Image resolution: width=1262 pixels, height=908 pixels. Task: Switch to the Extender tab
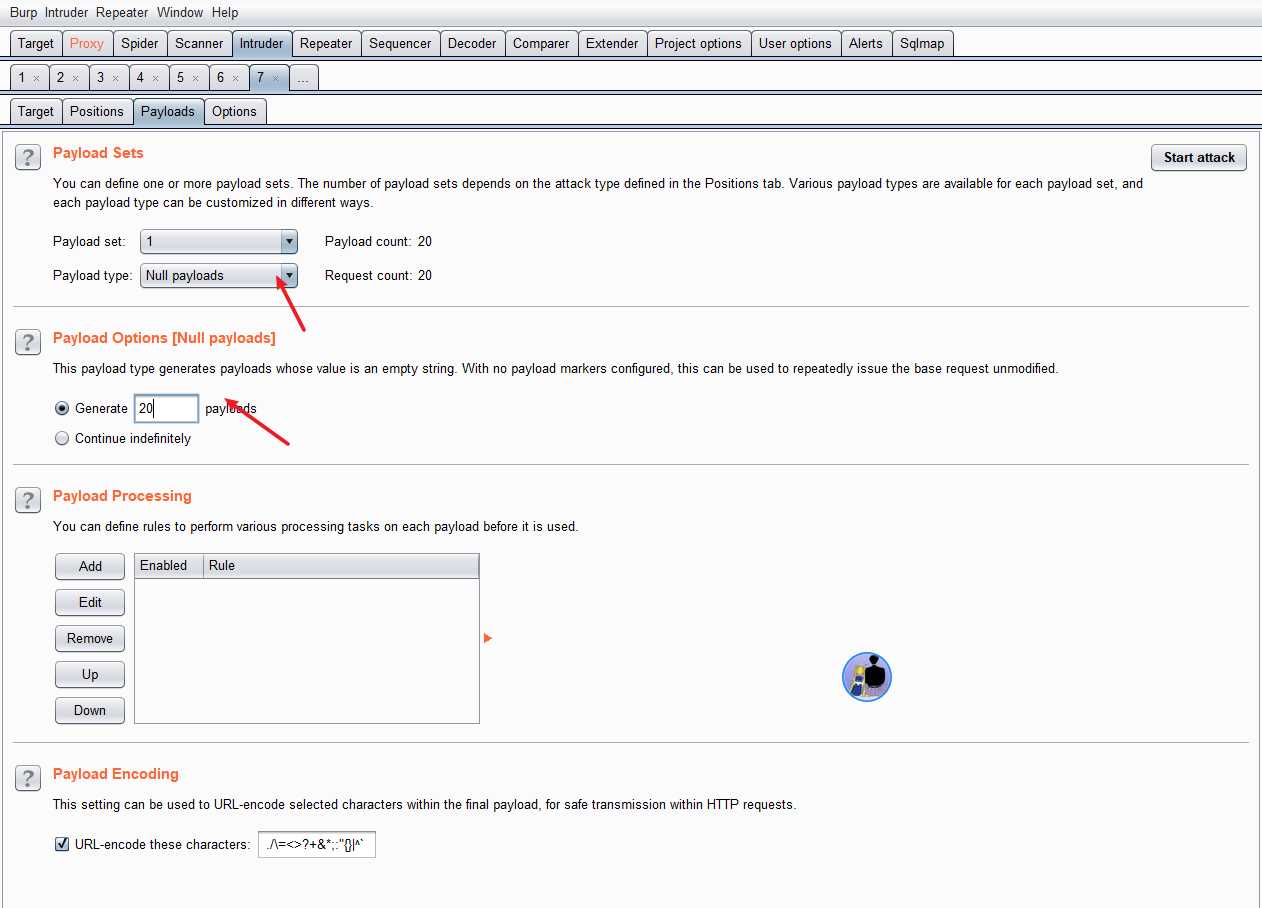click(x=612, y=43)
